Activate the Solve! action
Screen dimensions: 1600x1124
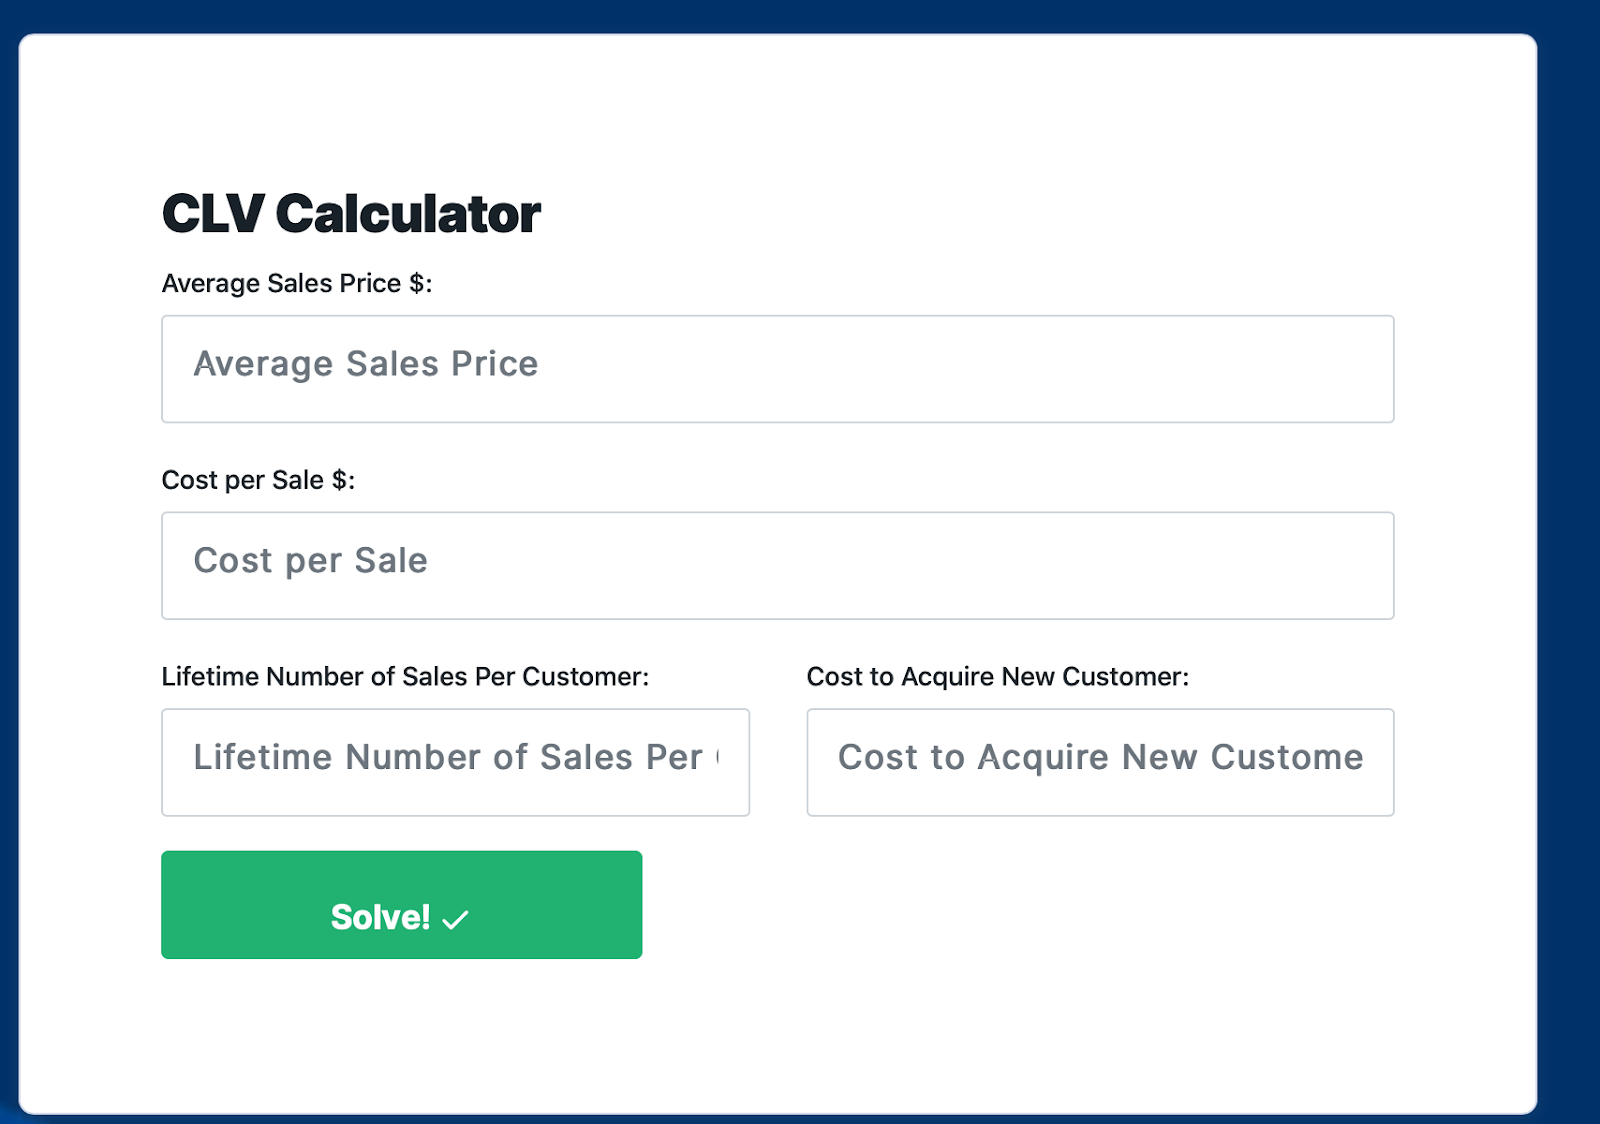point(400,904)
